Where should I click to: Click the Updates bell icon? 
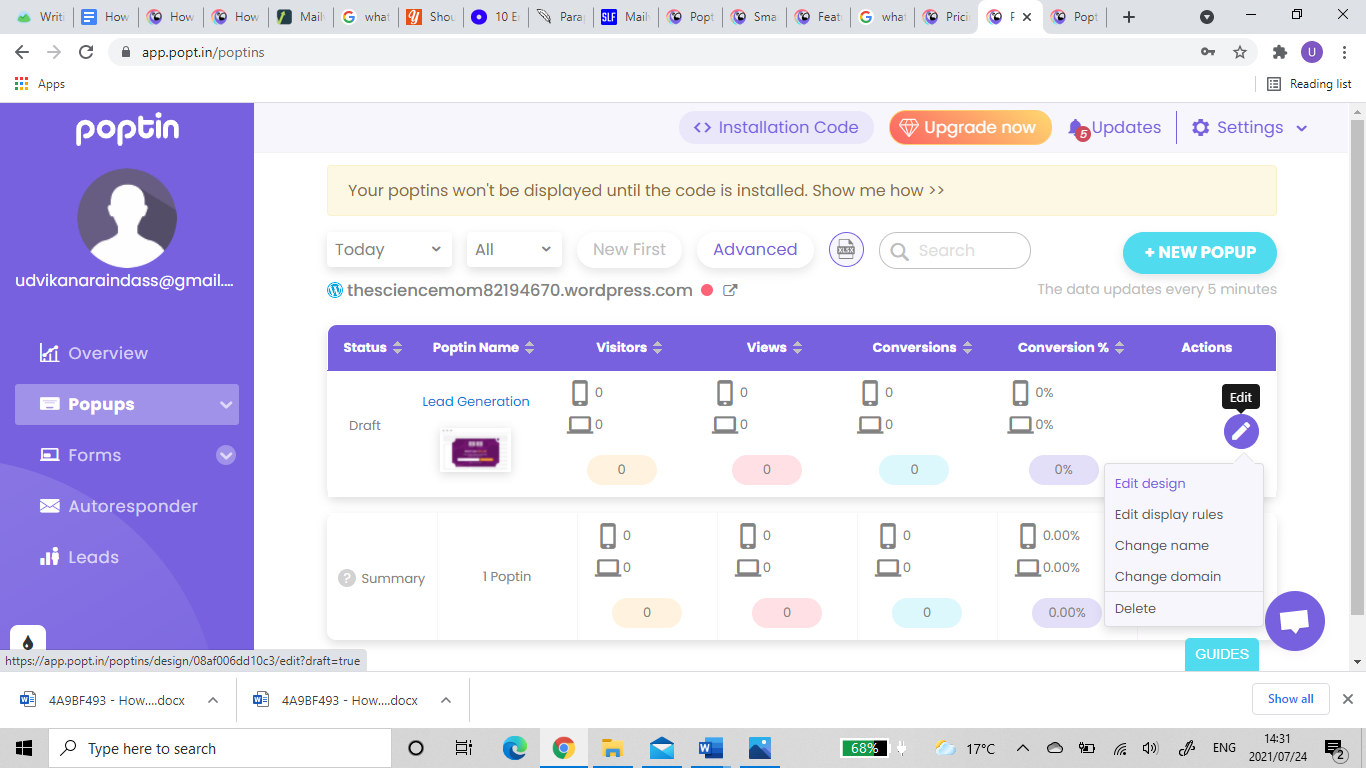tap(1077, 128)
